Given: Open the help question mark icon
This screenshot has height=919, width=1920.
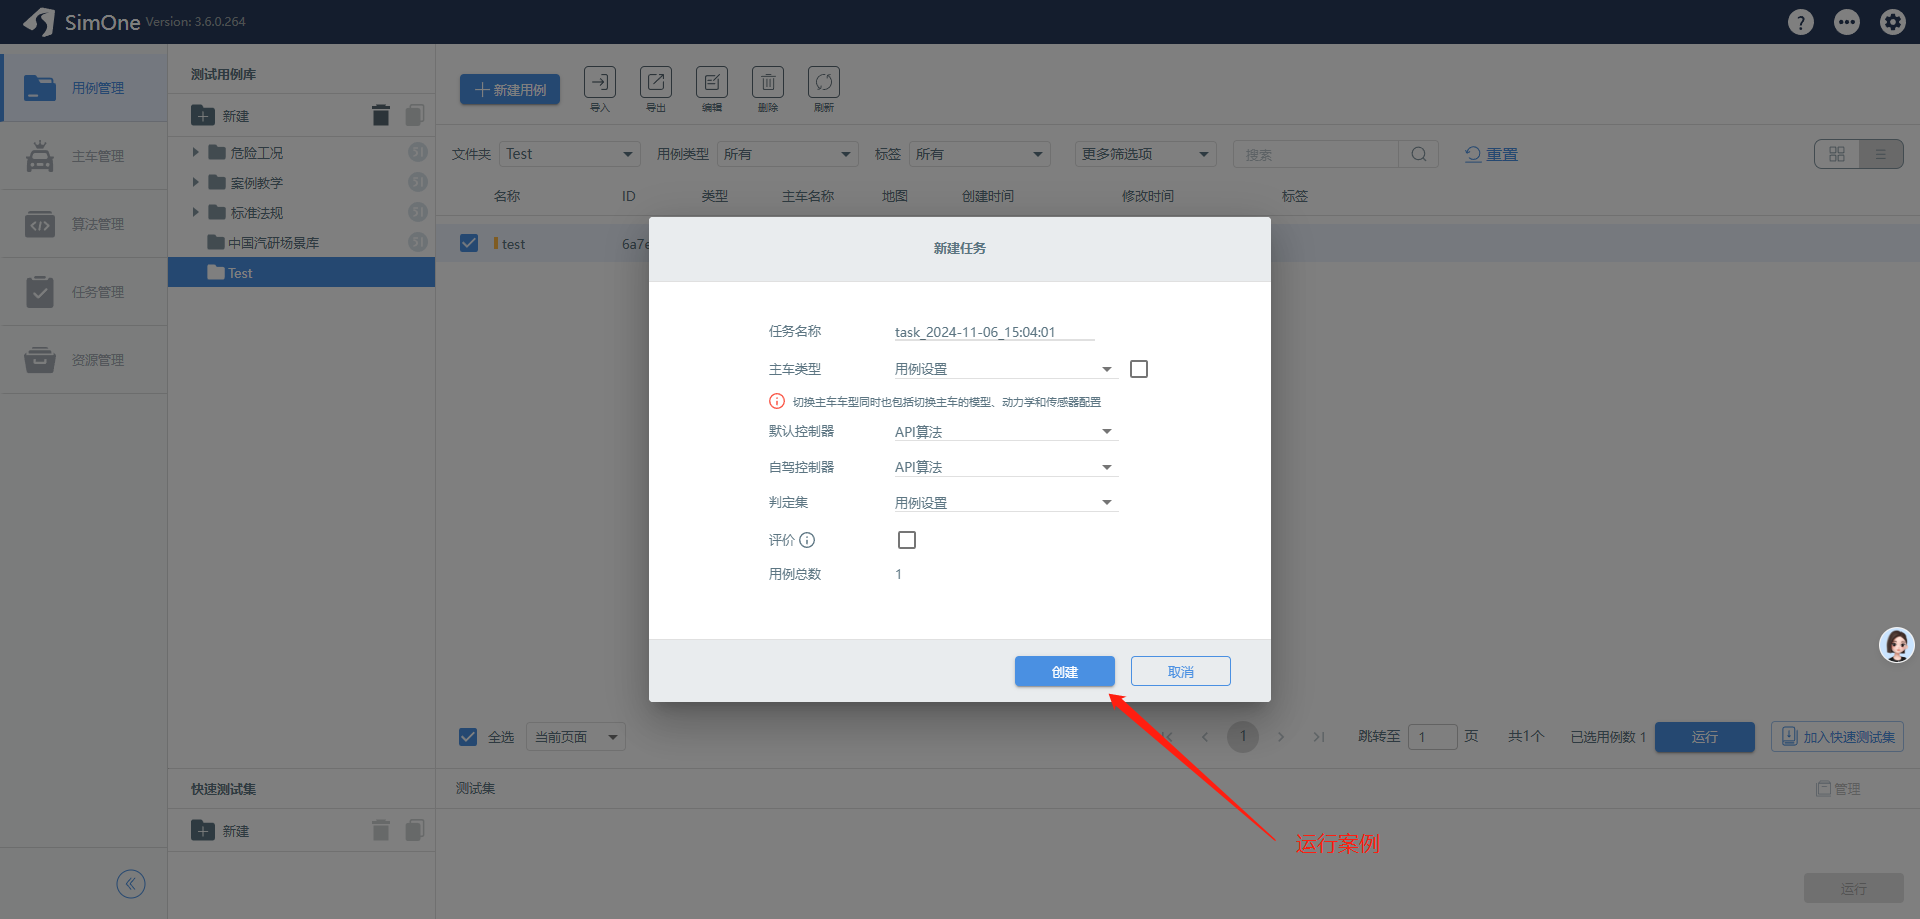Looking at the screenshot, I should 1800,22.
